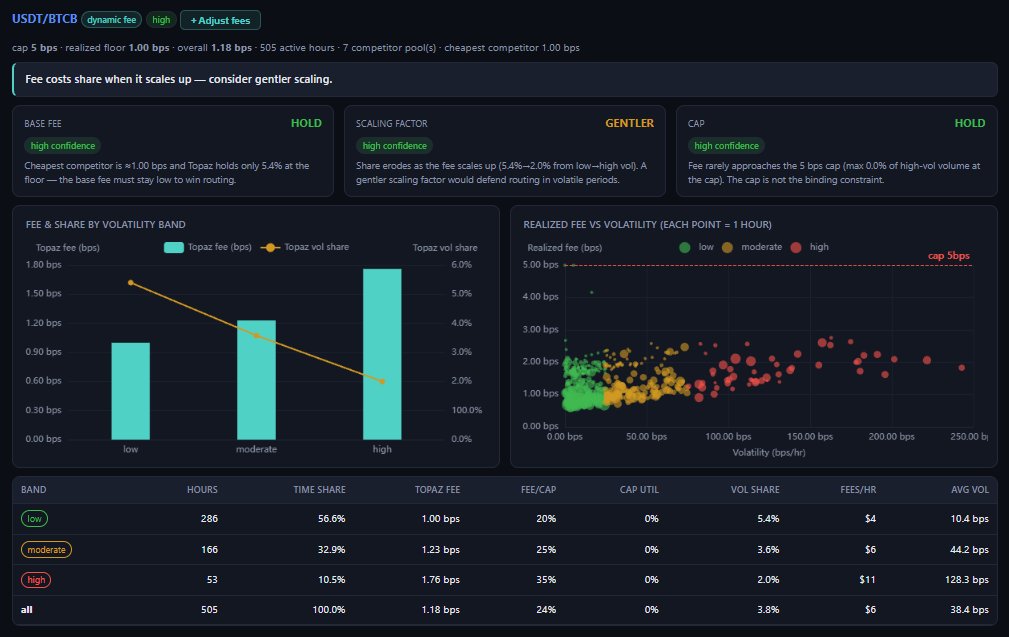Open the USDT/BTCB pair title link

[44, 19]
